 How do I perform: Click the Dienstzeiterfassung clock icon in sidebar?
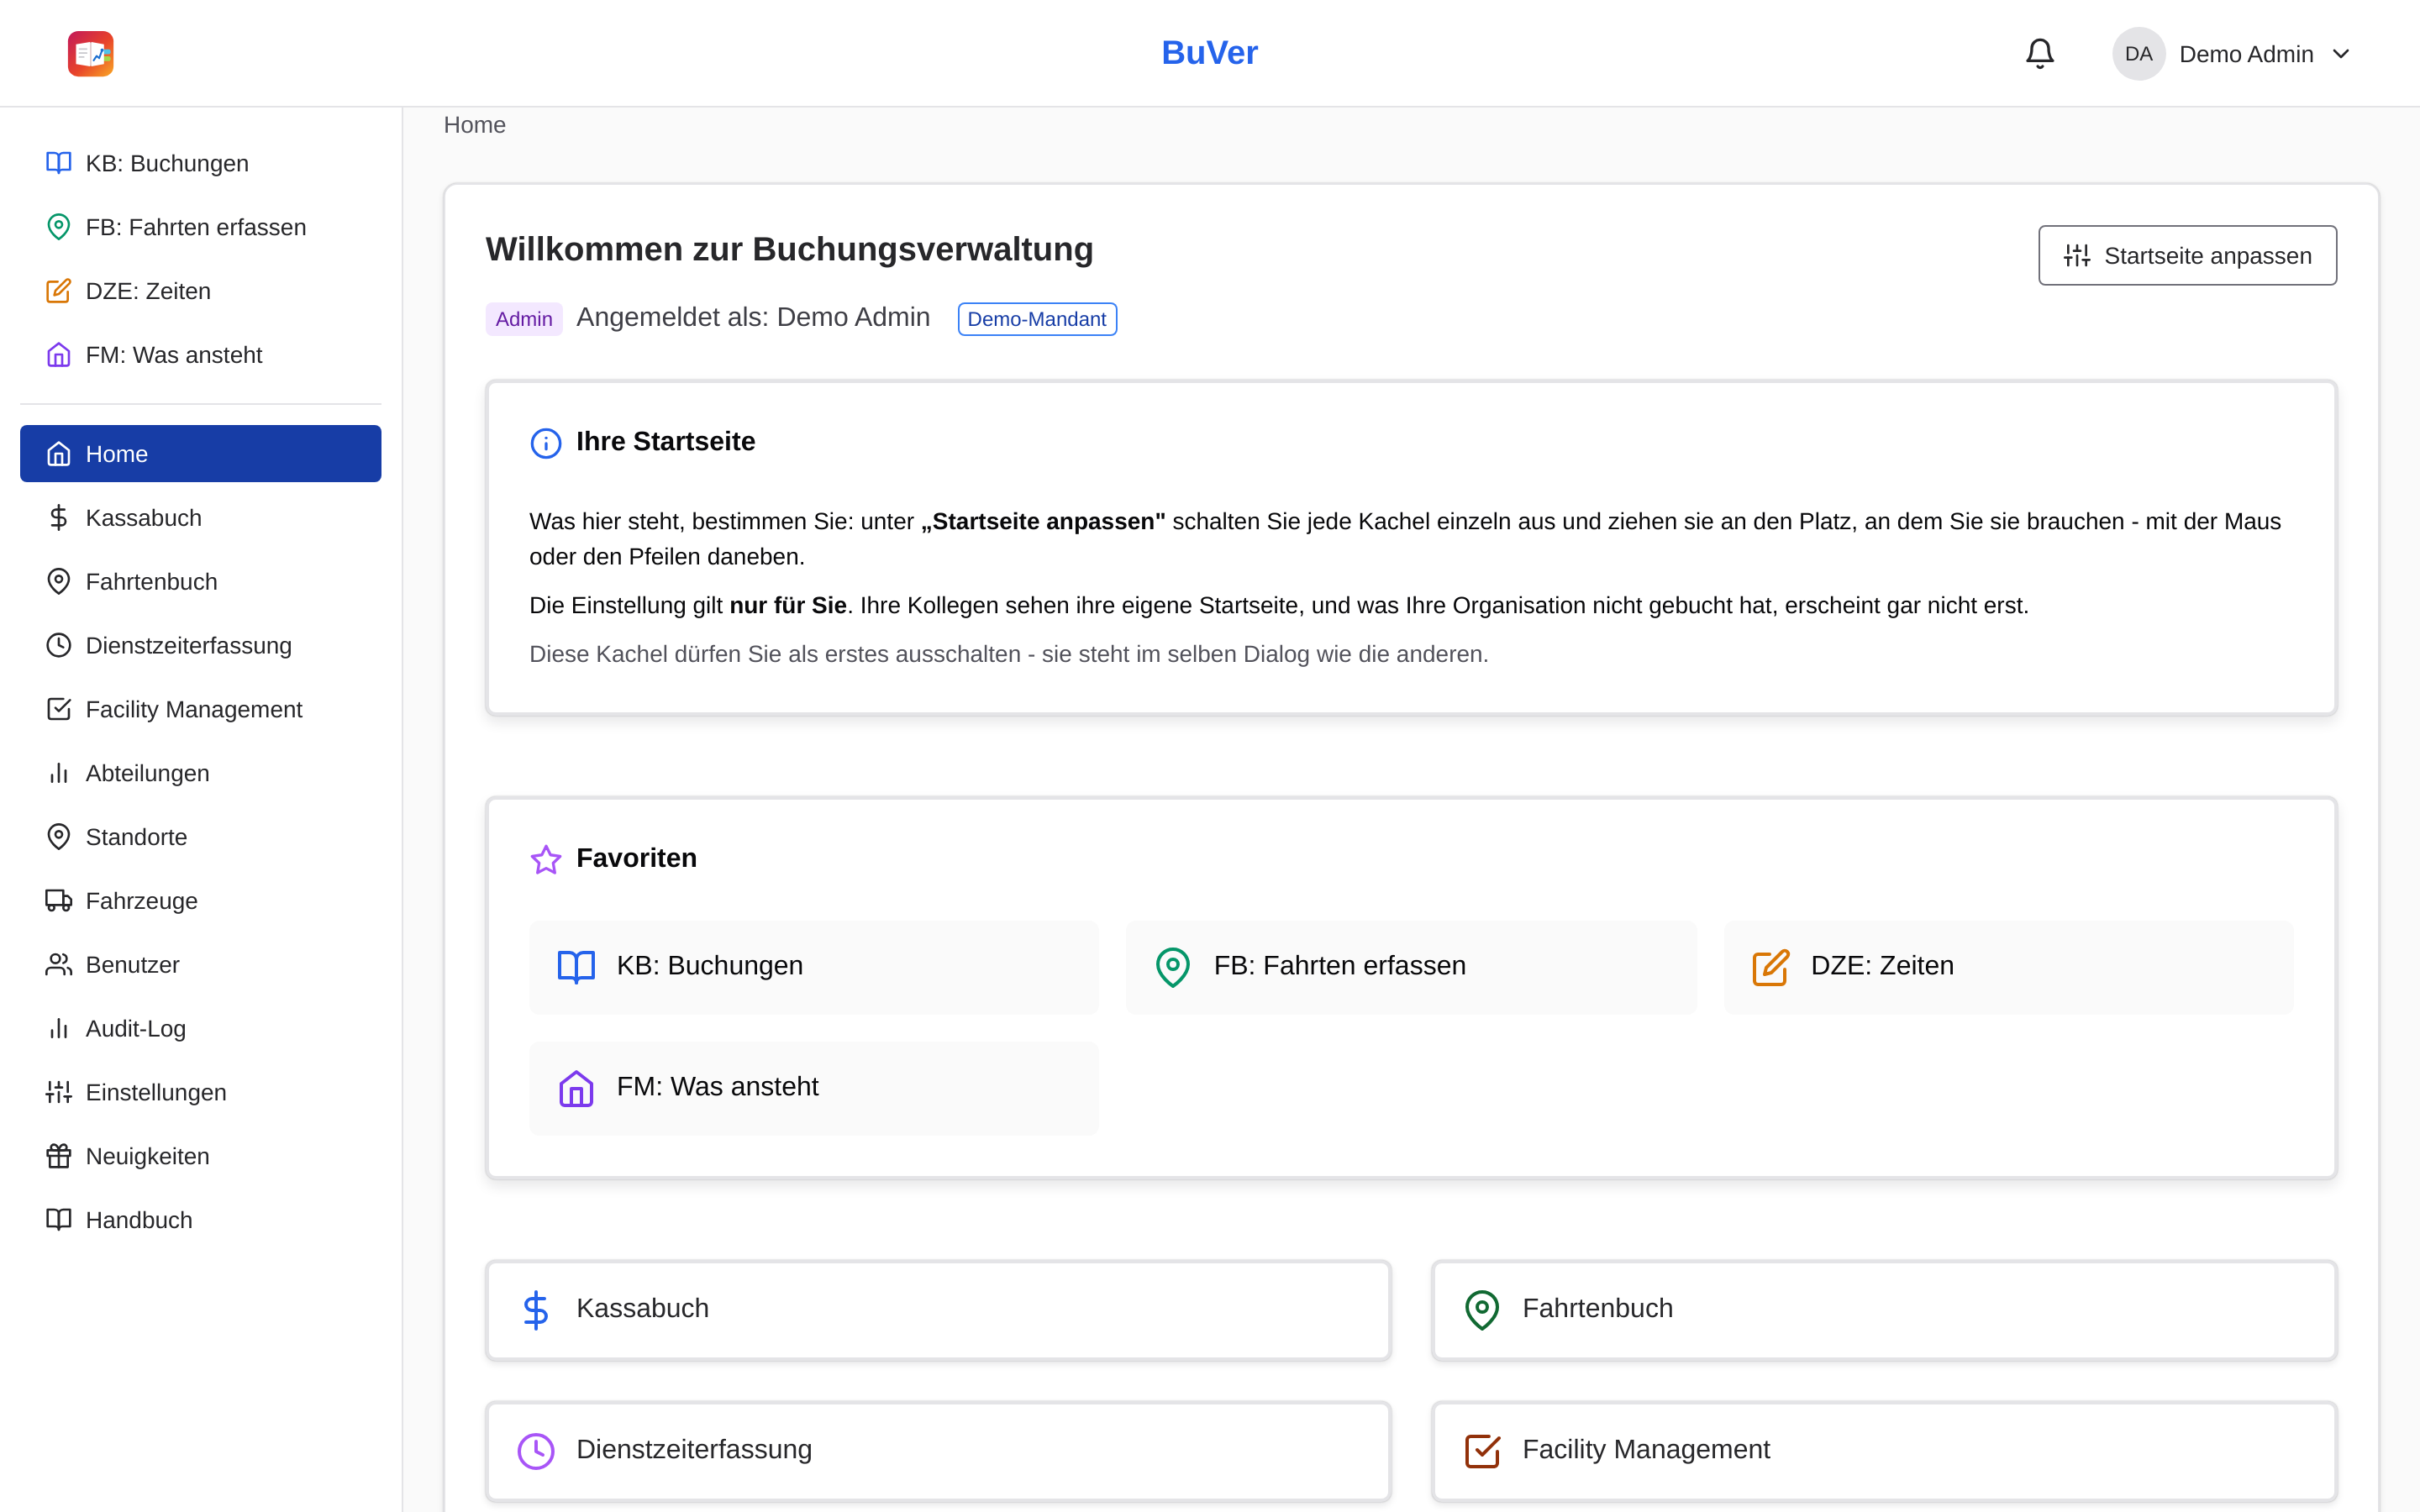(x=59, y=646)
